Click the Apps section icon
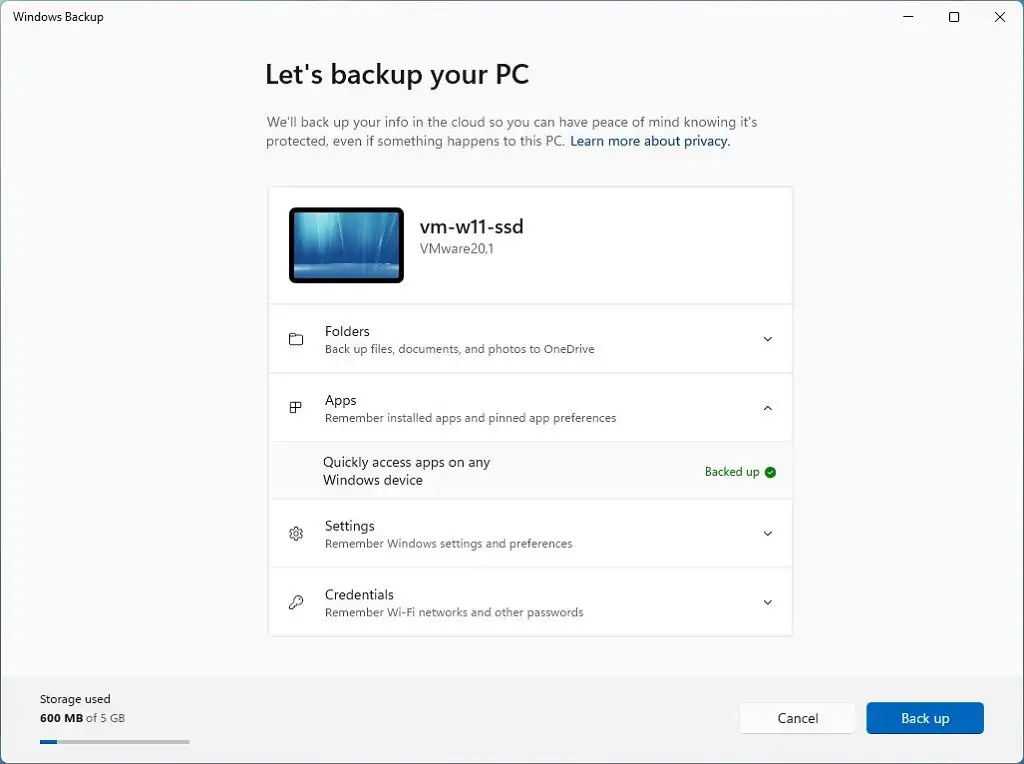Screen dimensions: 1024x764 [296, 407]
